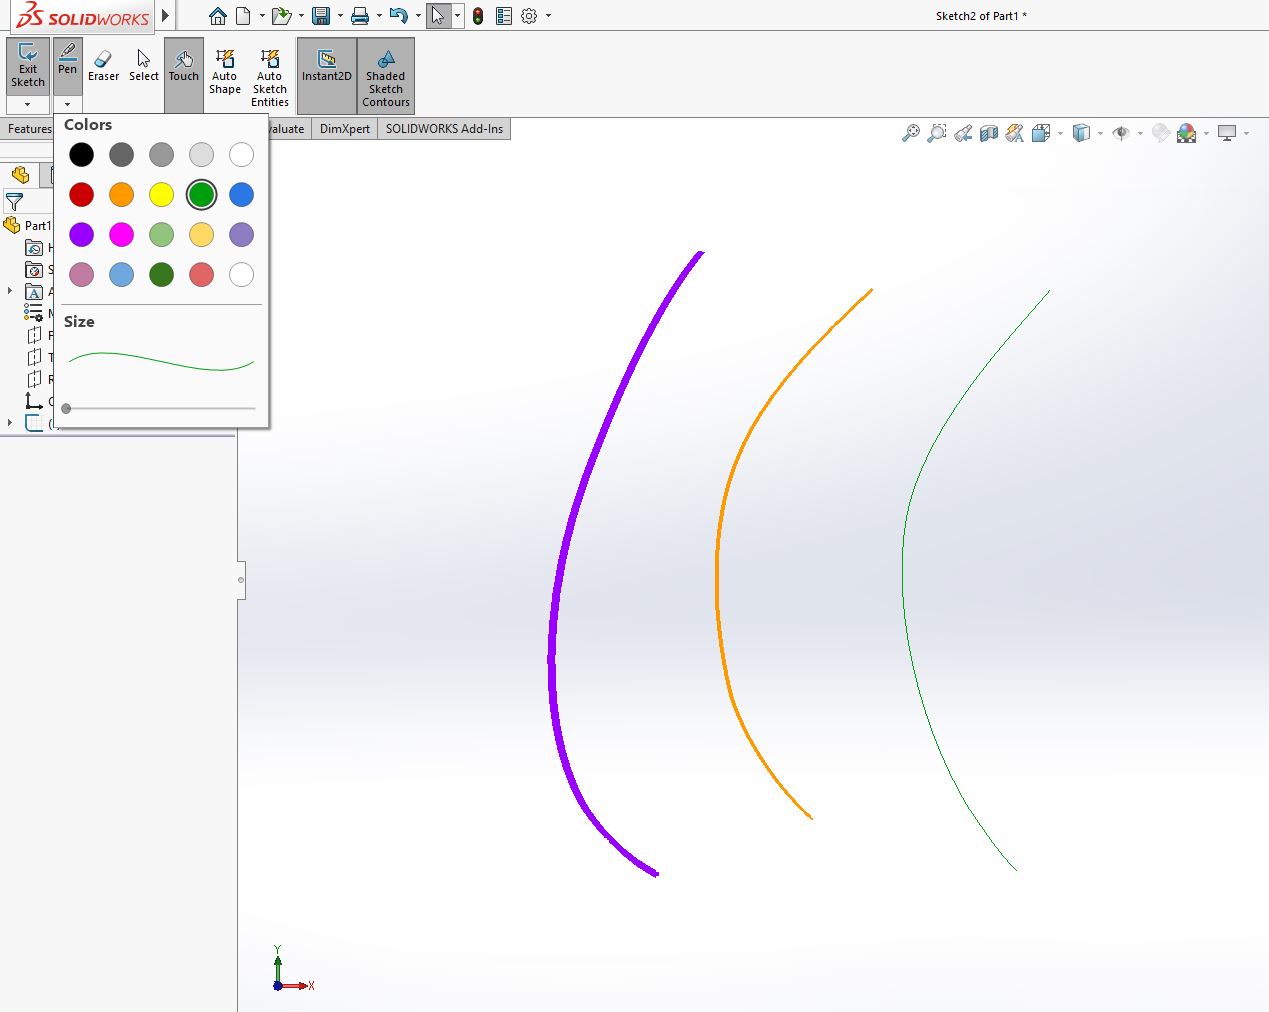
Task: Click the Home icon in the top toolbar
Action: [218, 16]
